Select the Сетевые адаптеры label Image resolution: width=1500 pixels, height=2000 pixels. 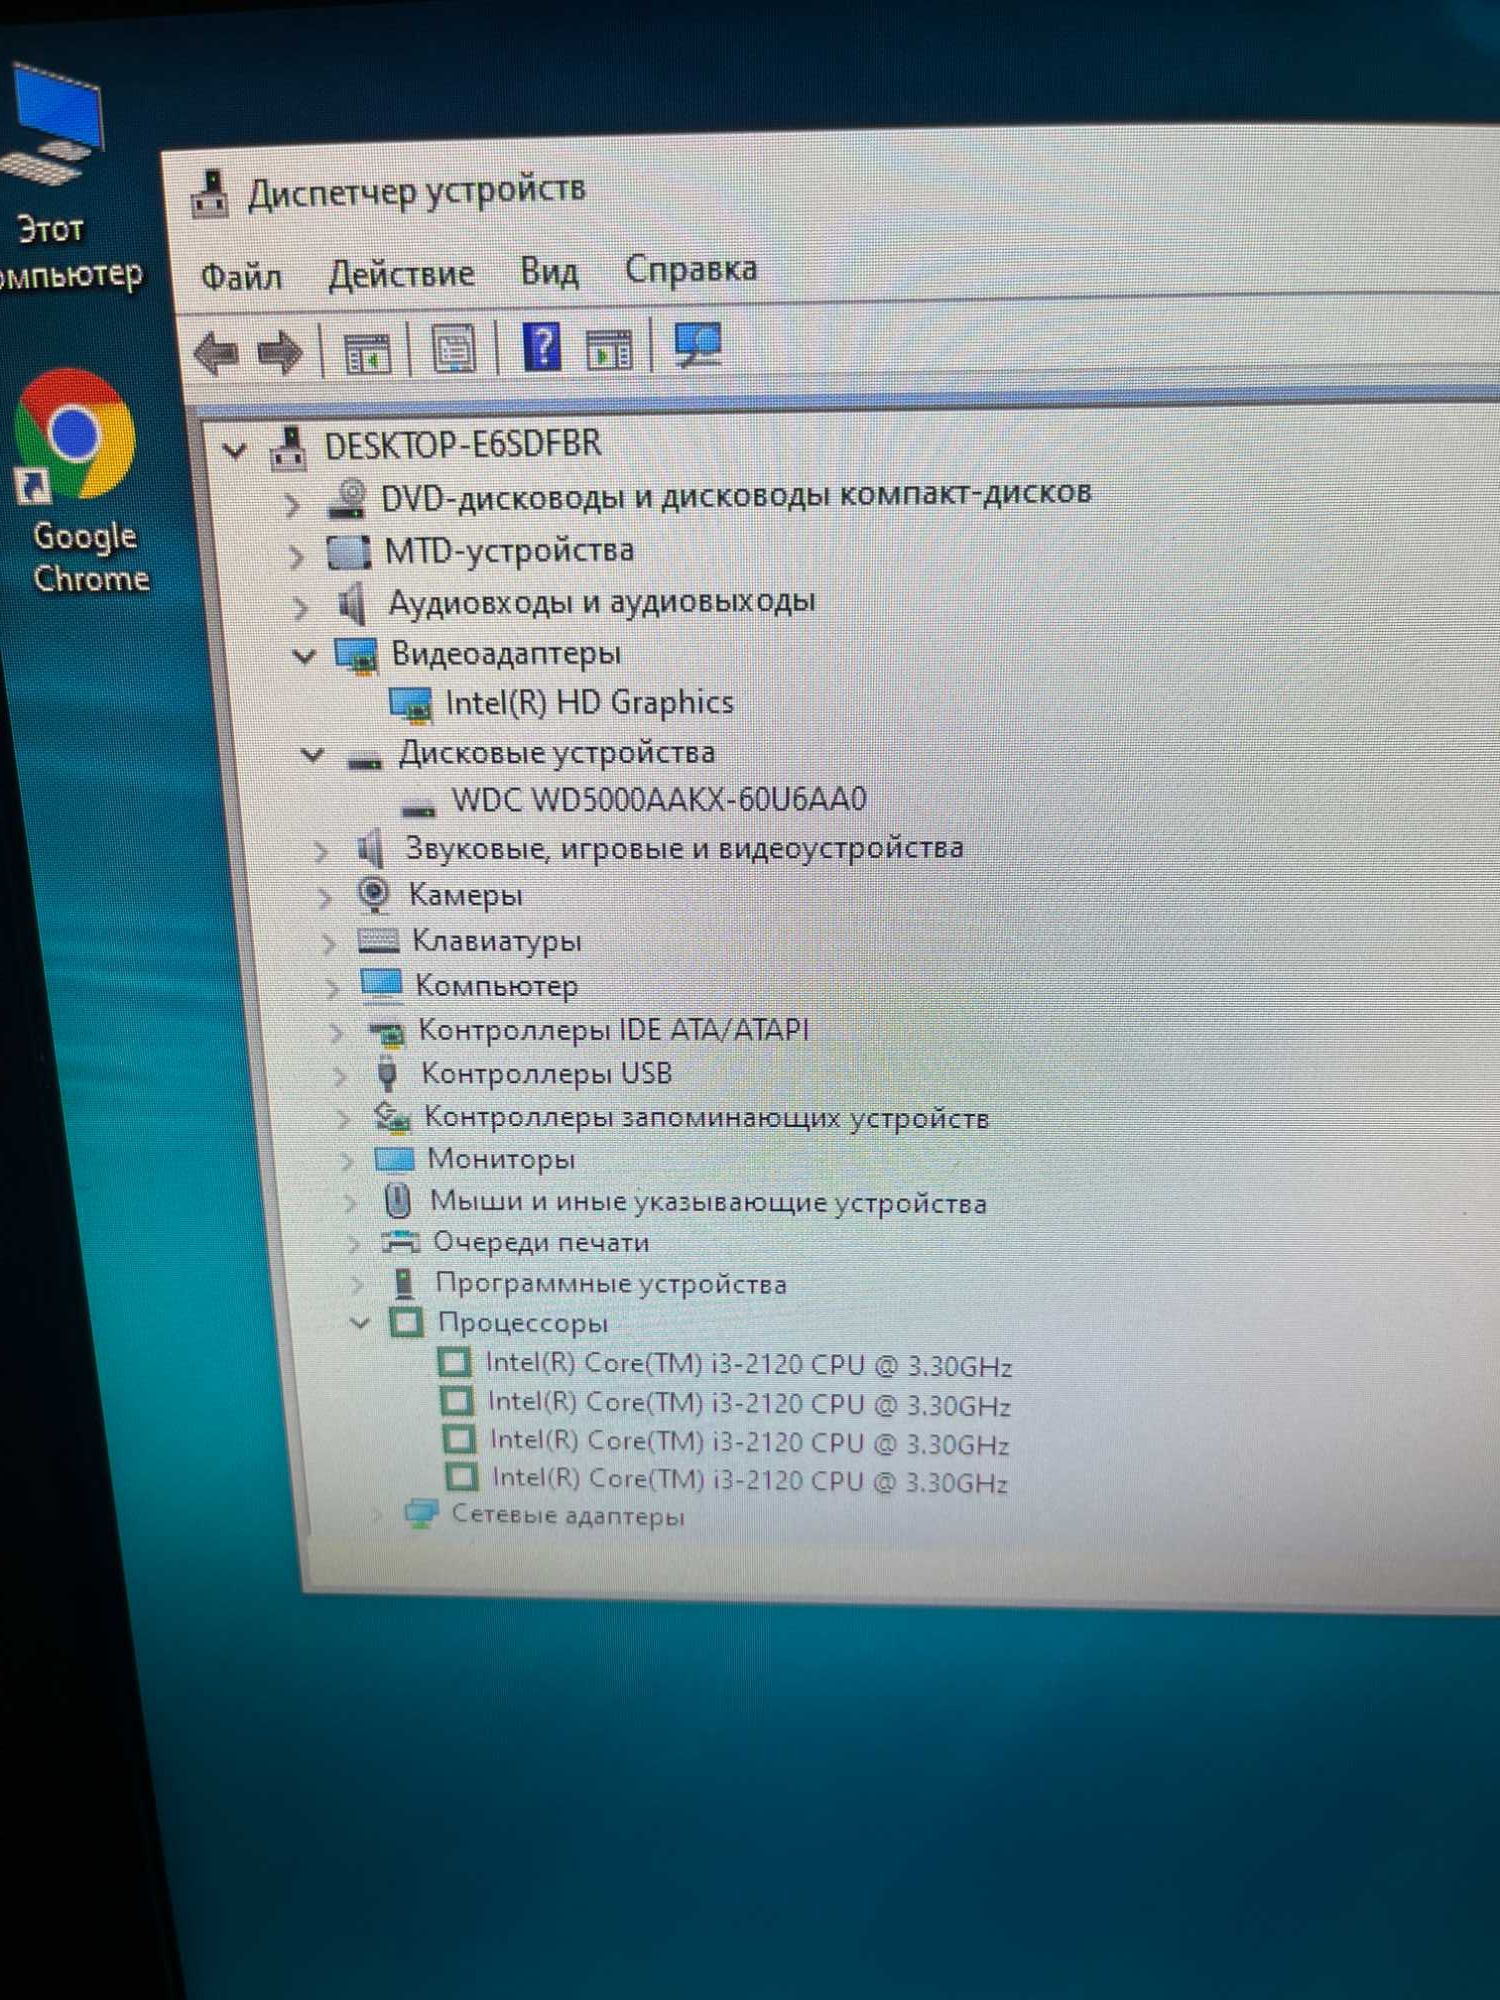(x=567, y=1514)
